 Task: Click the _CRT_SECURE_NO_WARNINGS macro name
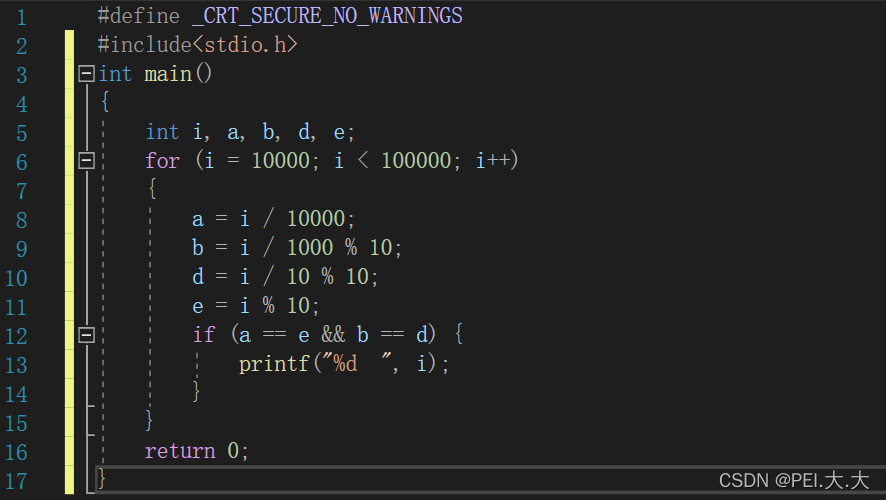(x=327, y=16)
